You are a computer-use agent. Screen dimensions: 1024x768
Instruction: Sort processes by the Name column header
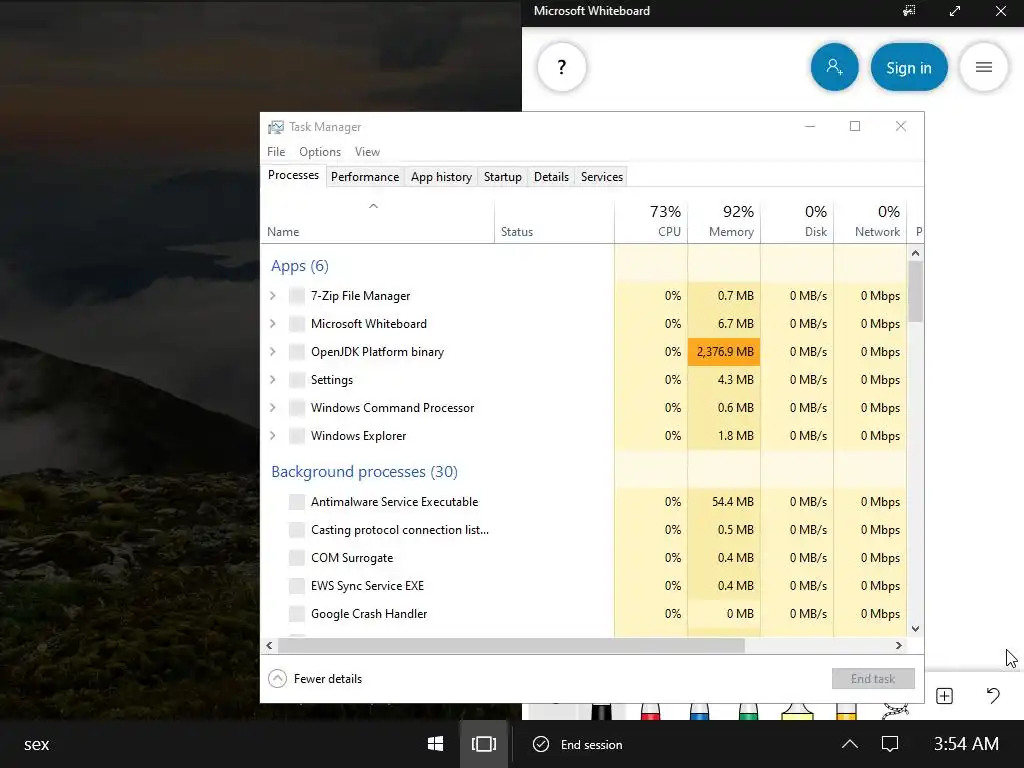click(377, 221)
